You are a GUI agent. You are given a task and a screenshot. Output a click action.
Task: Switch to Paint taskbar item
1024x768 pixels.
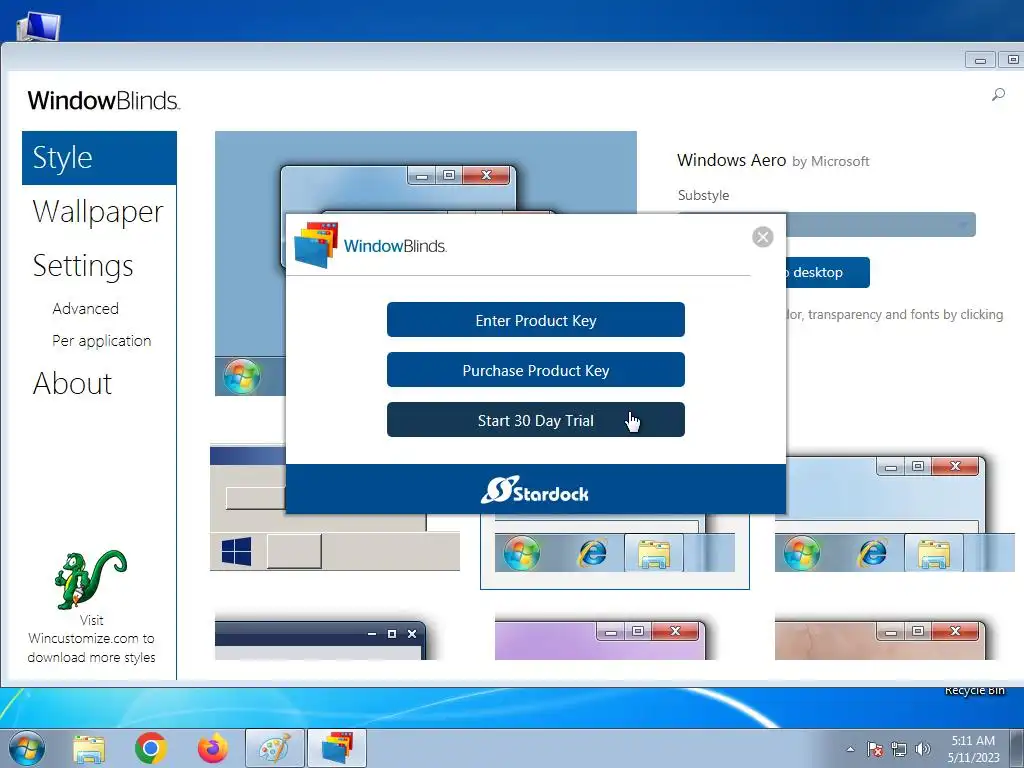click(x=275, y=748)
